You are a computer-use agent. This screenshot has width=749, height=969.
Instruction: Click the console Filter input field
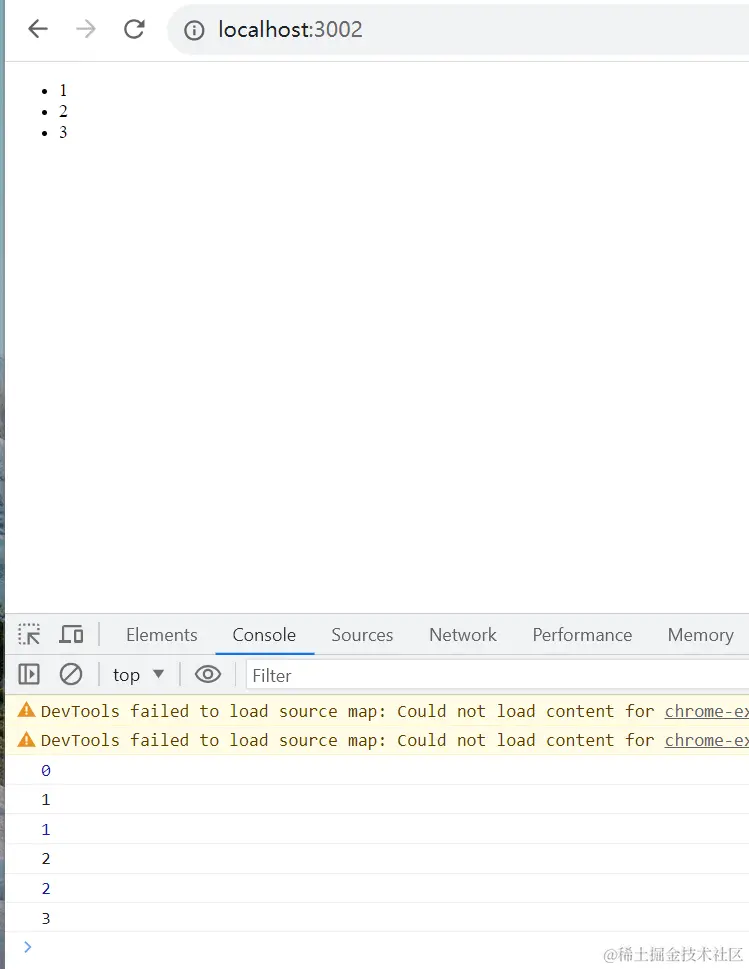coord(498,675)
